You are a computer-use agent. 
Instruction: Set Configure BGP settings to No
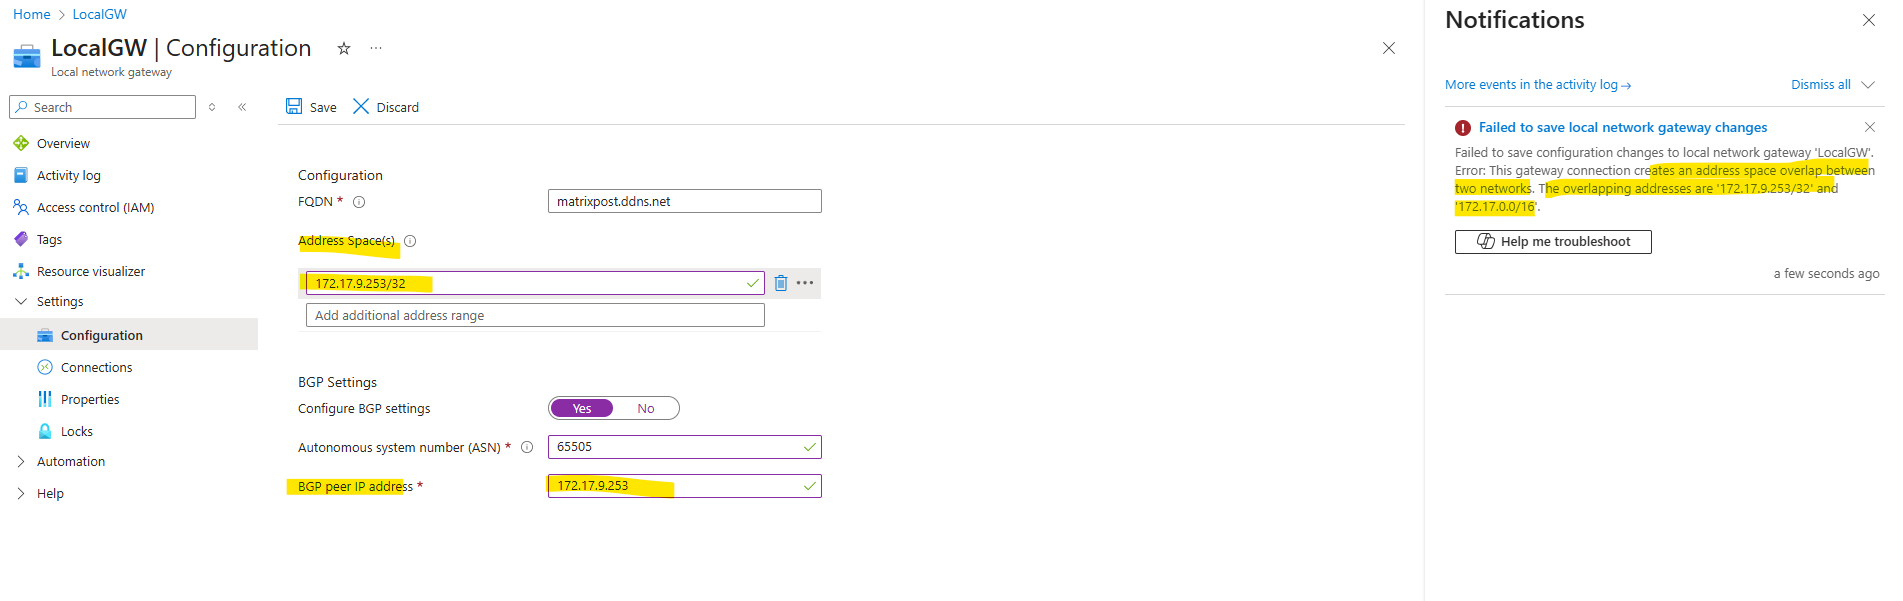click(x=646, y=408)
